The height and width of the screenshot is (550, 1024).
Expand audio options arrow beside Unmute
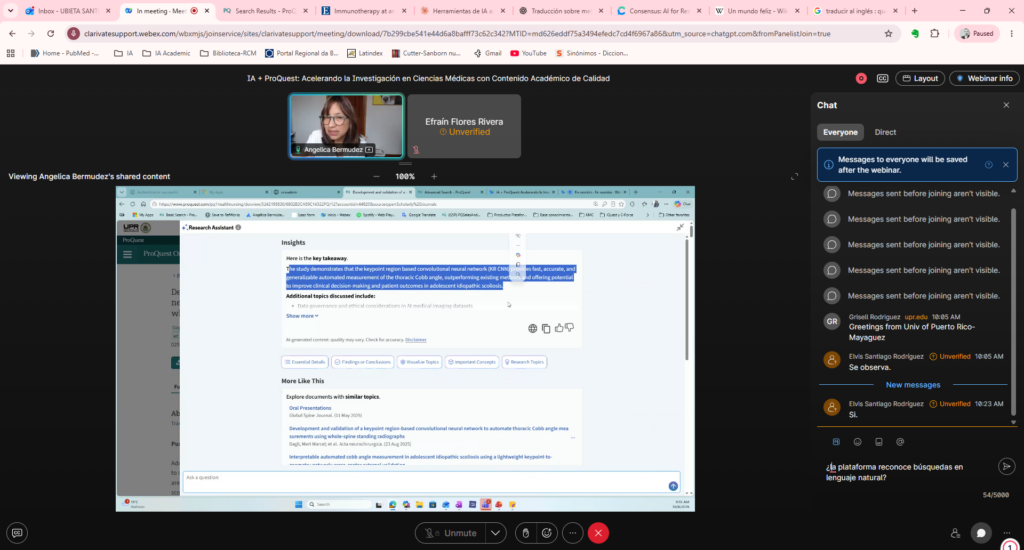point(496,533)
